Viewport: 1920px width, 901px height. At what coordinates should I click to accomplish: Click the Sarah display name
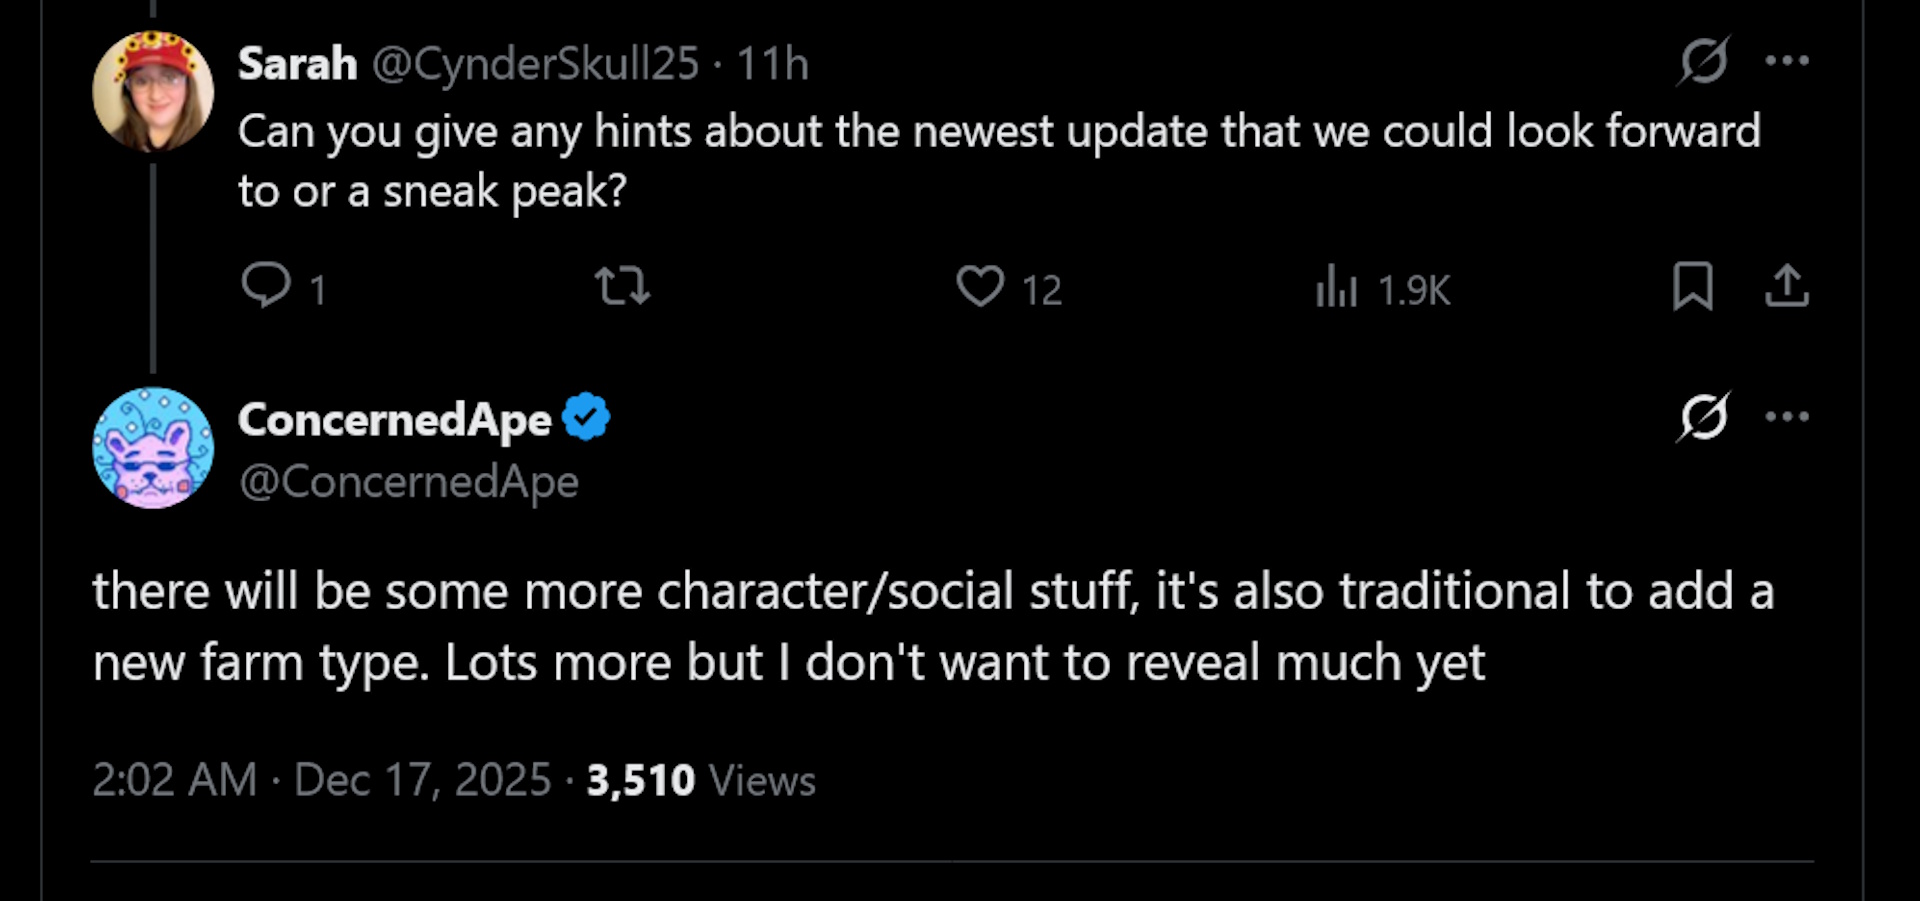(296, 62)
